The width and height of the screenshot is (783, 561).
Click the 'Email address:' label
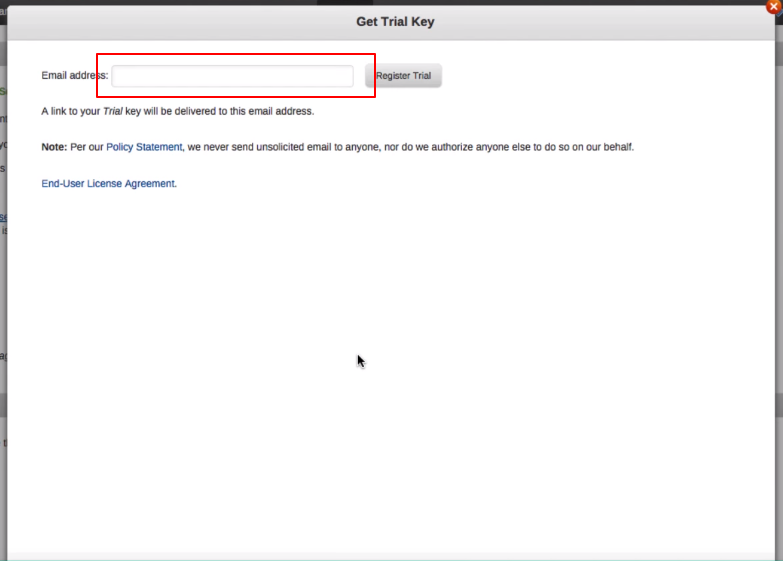pyautogui.click(x=74, y=76)
